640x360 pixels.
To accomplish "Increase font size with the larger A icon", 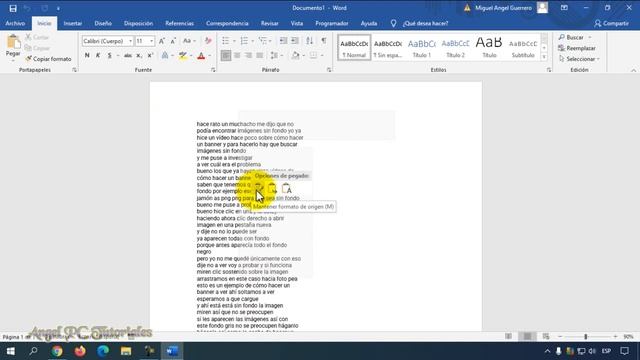I will (x=162, y=41).
